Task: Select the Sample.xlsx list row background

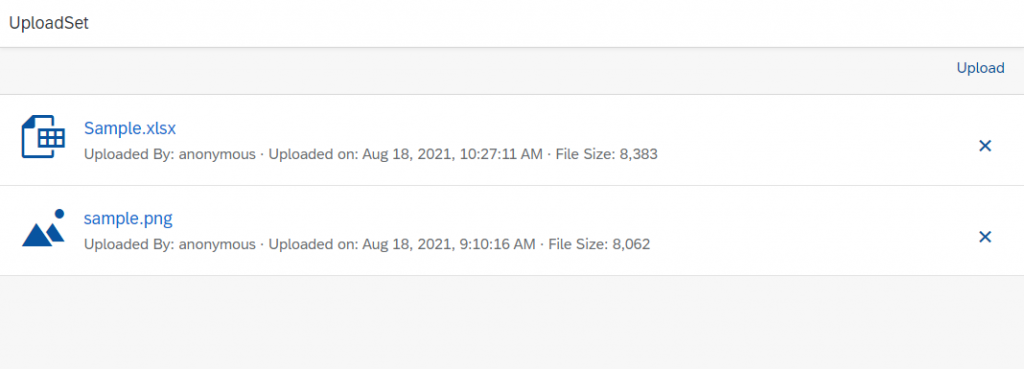Action: (x=512, y=140)
